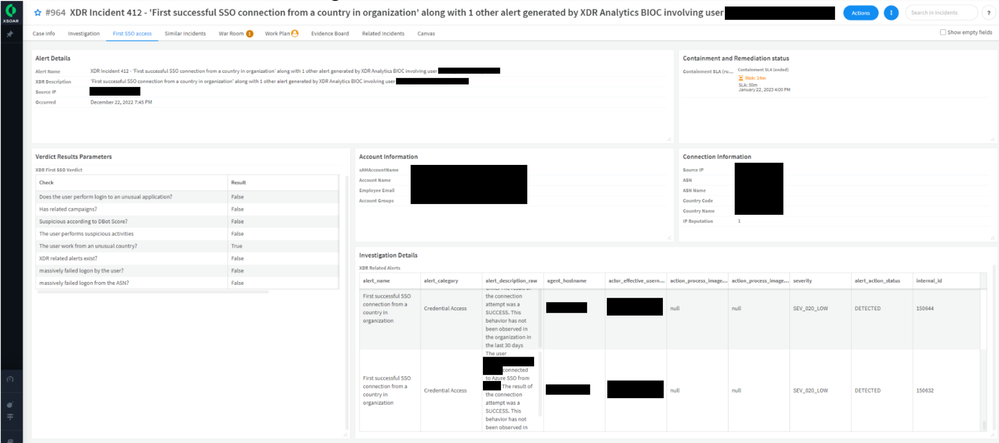Click the Verdict table horizontal scrollbar
Viewport: 999px width, 443px height.
point(153,292)
